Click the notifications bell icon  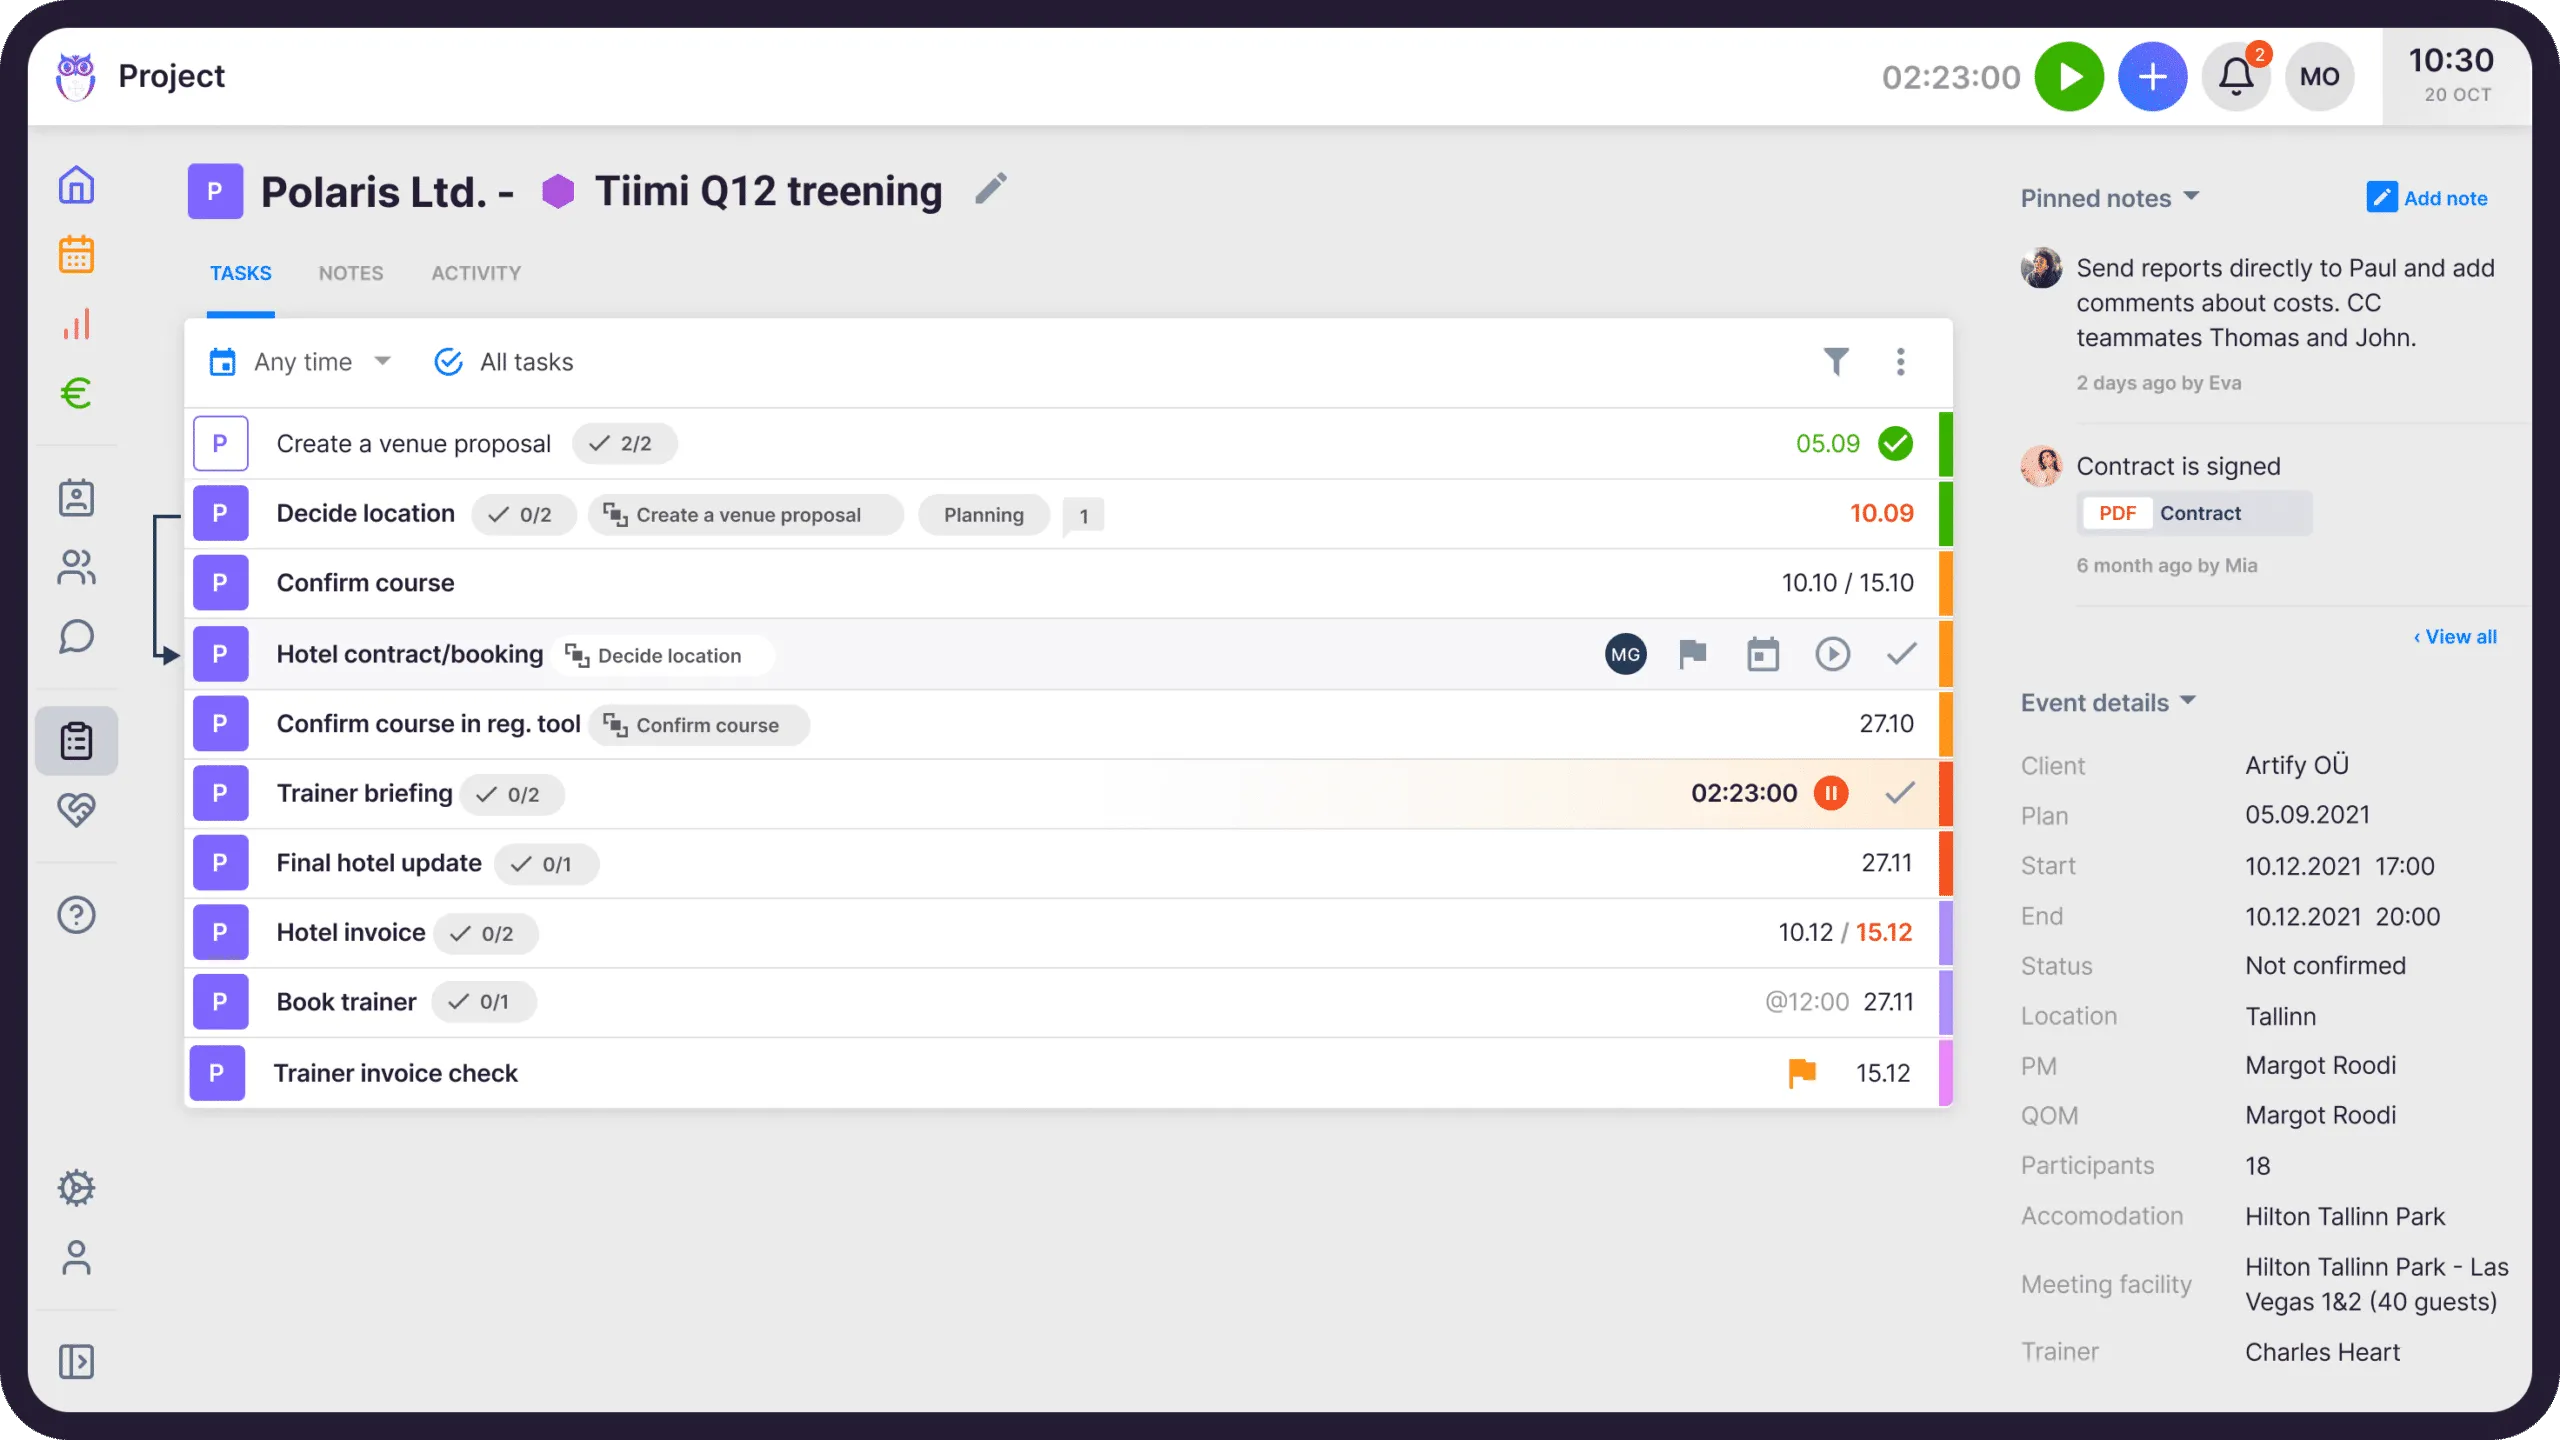click(x=2236, y=77)
